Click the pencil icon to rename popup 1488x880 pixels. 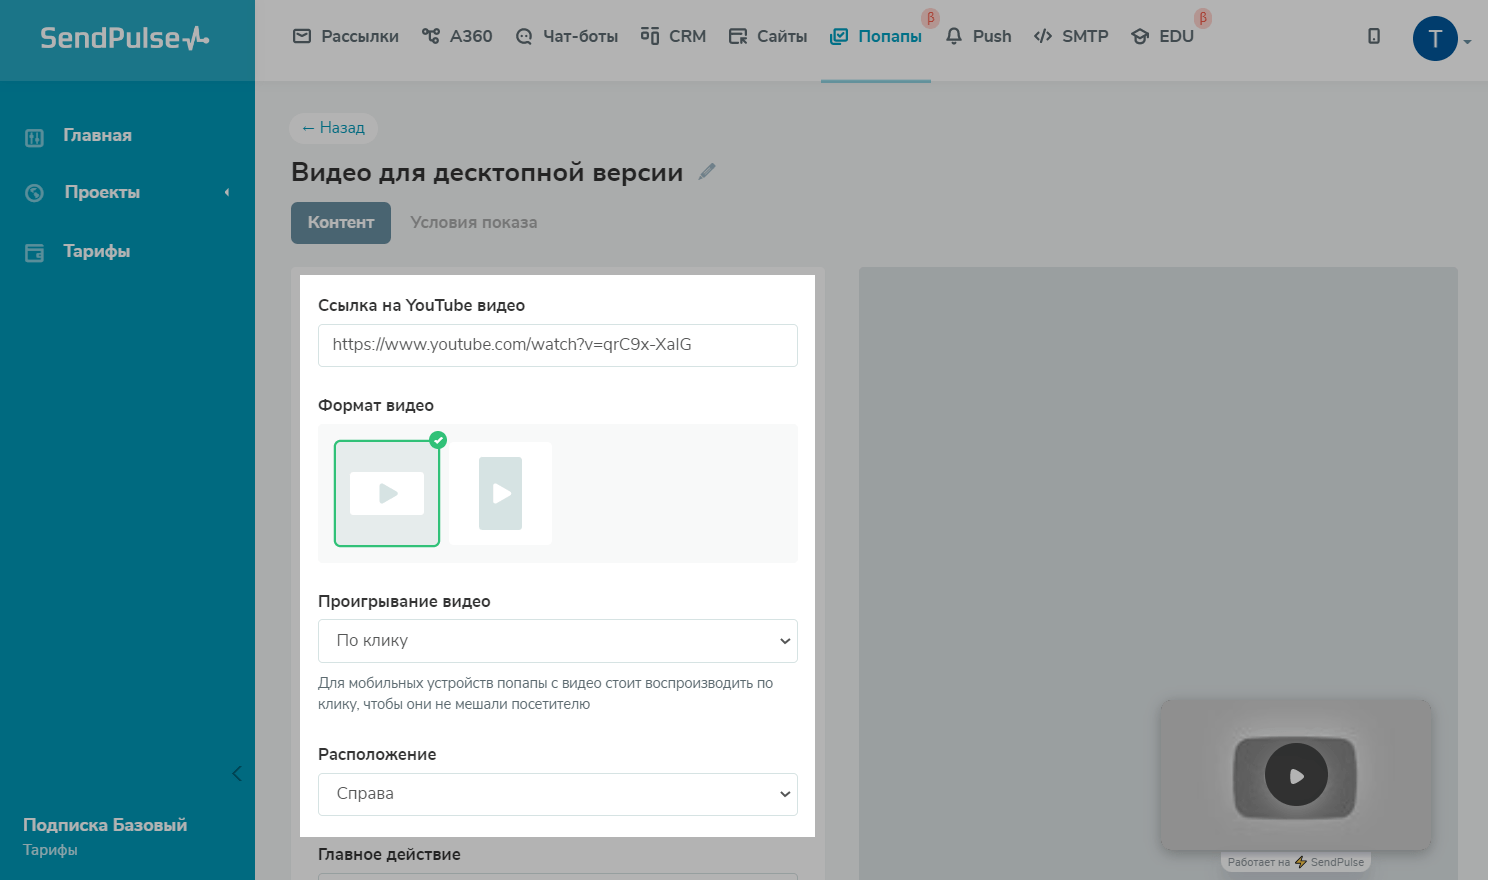click(707, 172)
